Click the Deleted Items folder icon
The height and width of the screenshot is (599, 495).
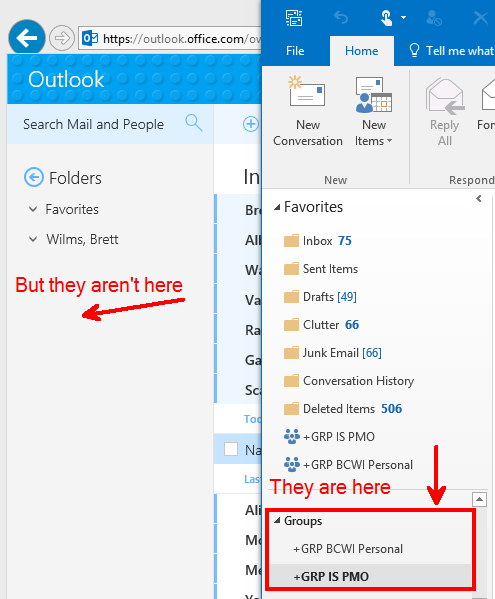click(x=291, y=408)
